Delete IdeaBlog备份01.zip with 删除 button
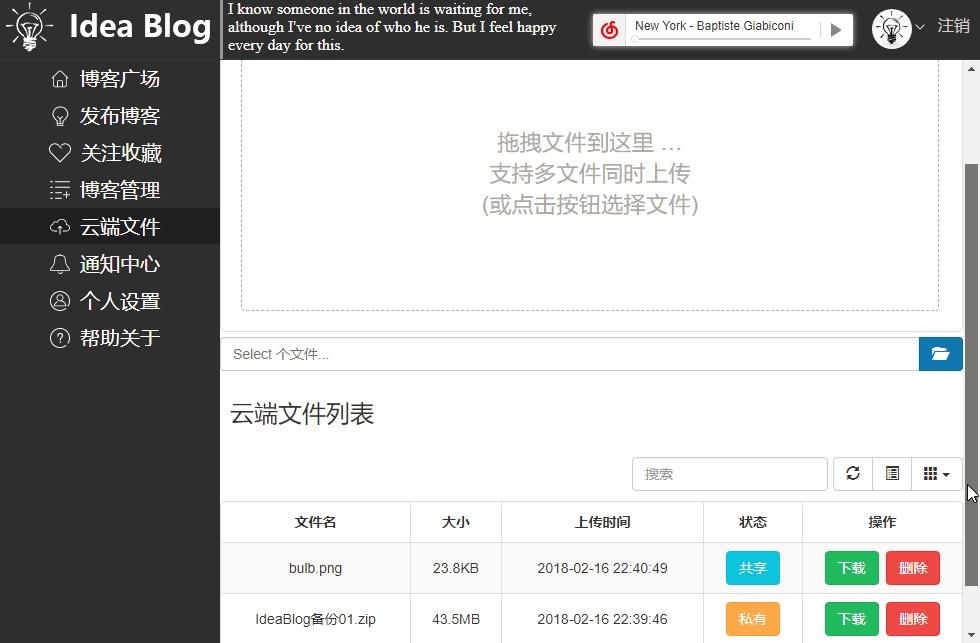980x643 pixels. click(912, 619)
